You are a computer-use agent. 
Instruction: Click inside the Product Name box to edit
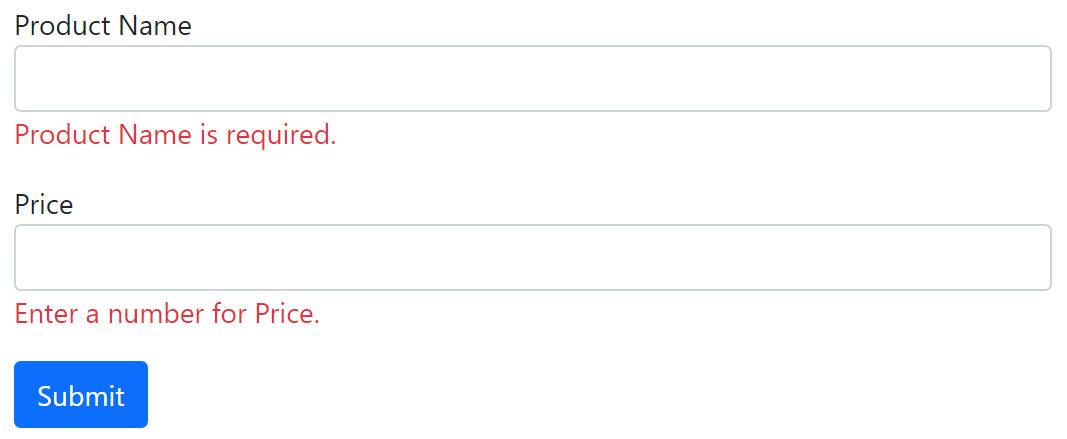(533, 78)
